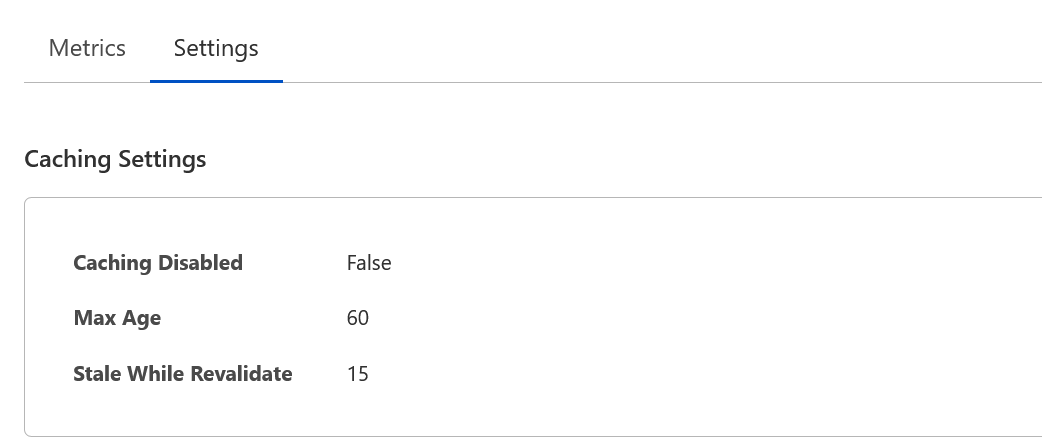Viewport: 1042px width, 442px height.
Task: Select the Stale While Revalidate value 15
Action: (x=358, y=374)
